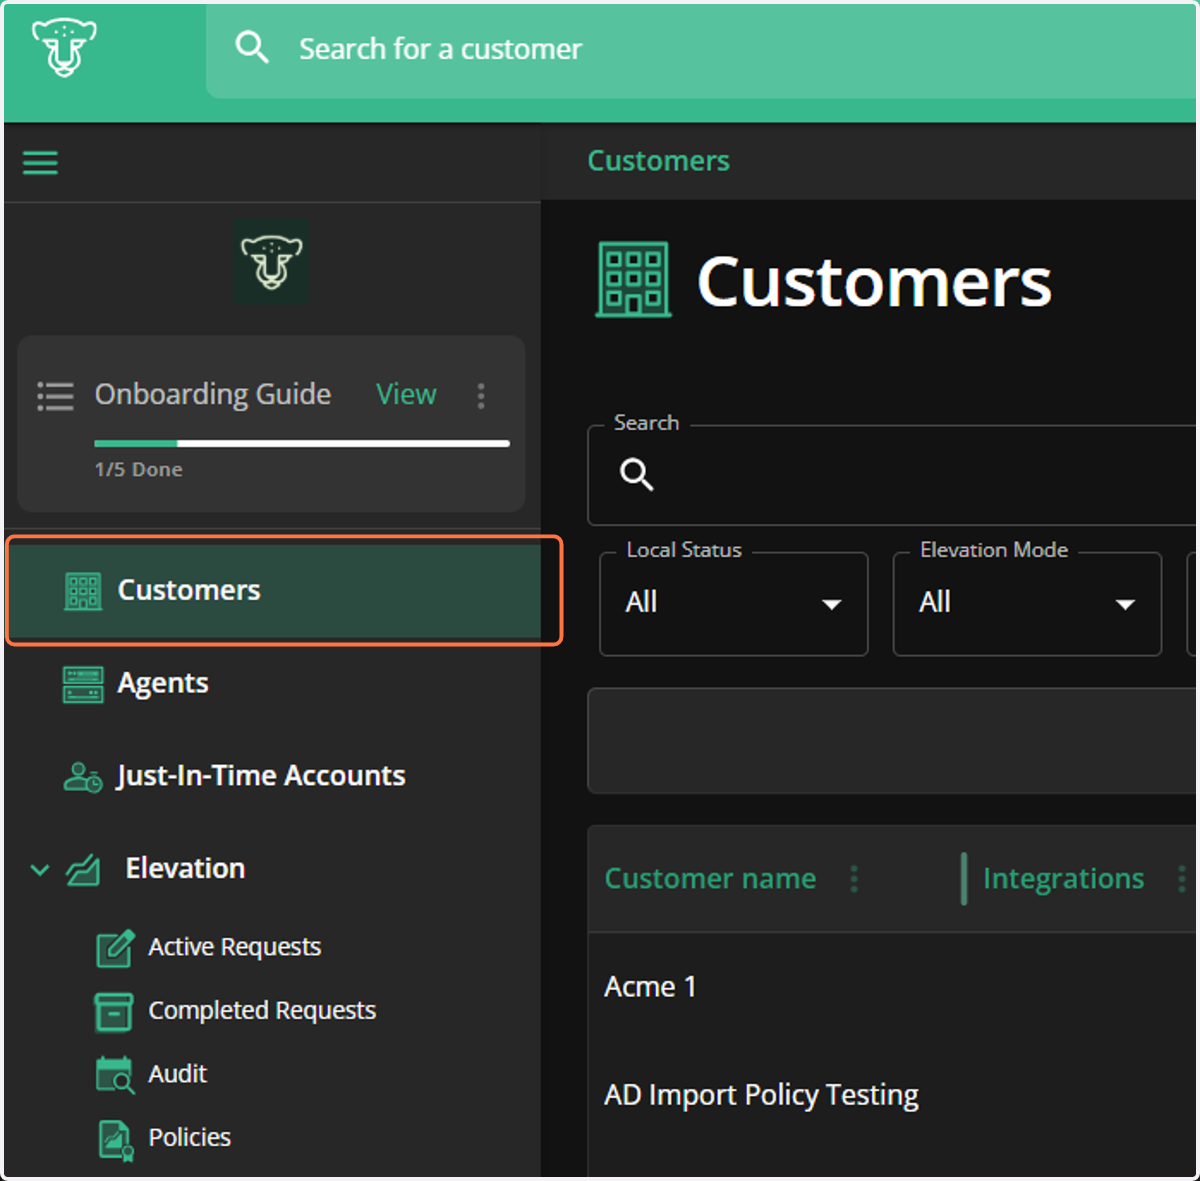Viewport: 1200px width, 1181px height.
Task: Click the Active Requests pencil icon
Action: 115,947
